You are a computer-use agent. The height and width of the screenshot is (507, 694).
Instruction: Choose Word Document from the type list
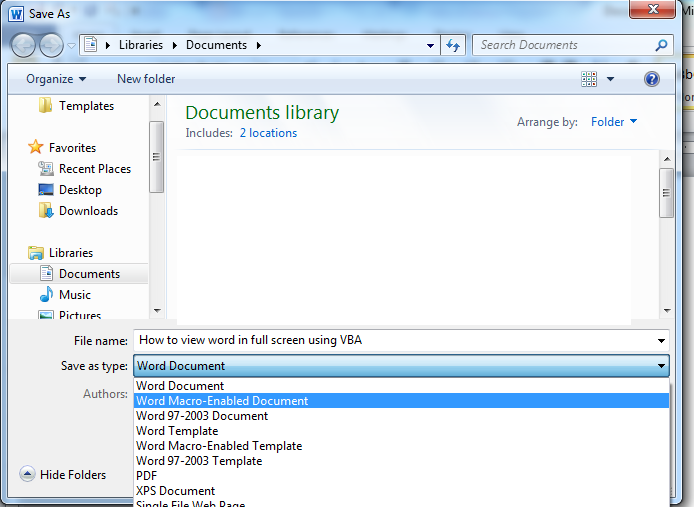401,386
